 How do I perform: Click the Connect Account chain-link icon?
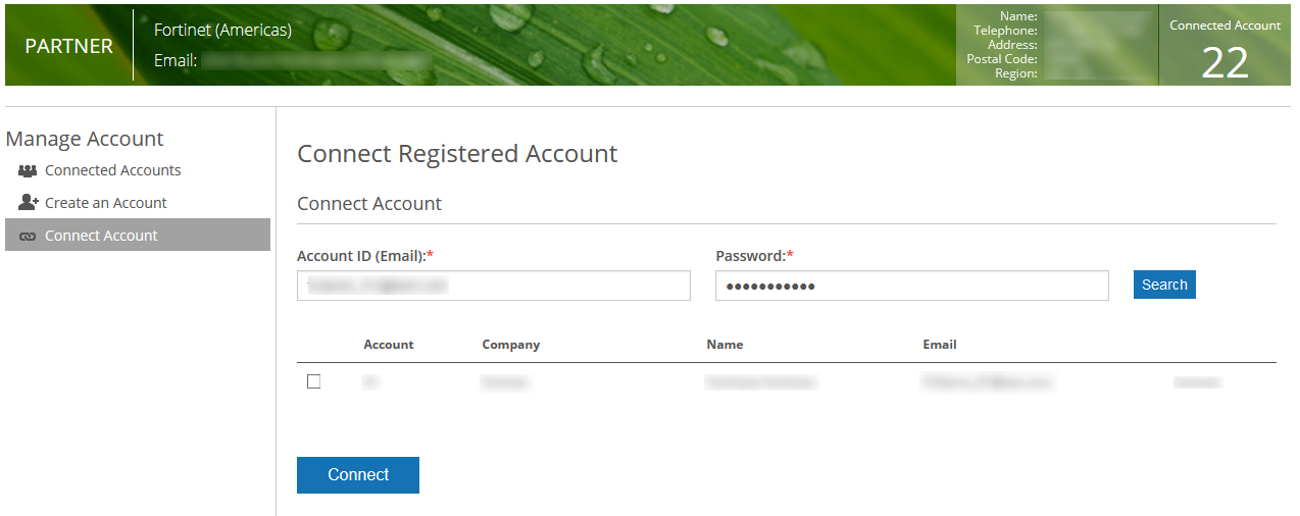[x=27, y=236]
